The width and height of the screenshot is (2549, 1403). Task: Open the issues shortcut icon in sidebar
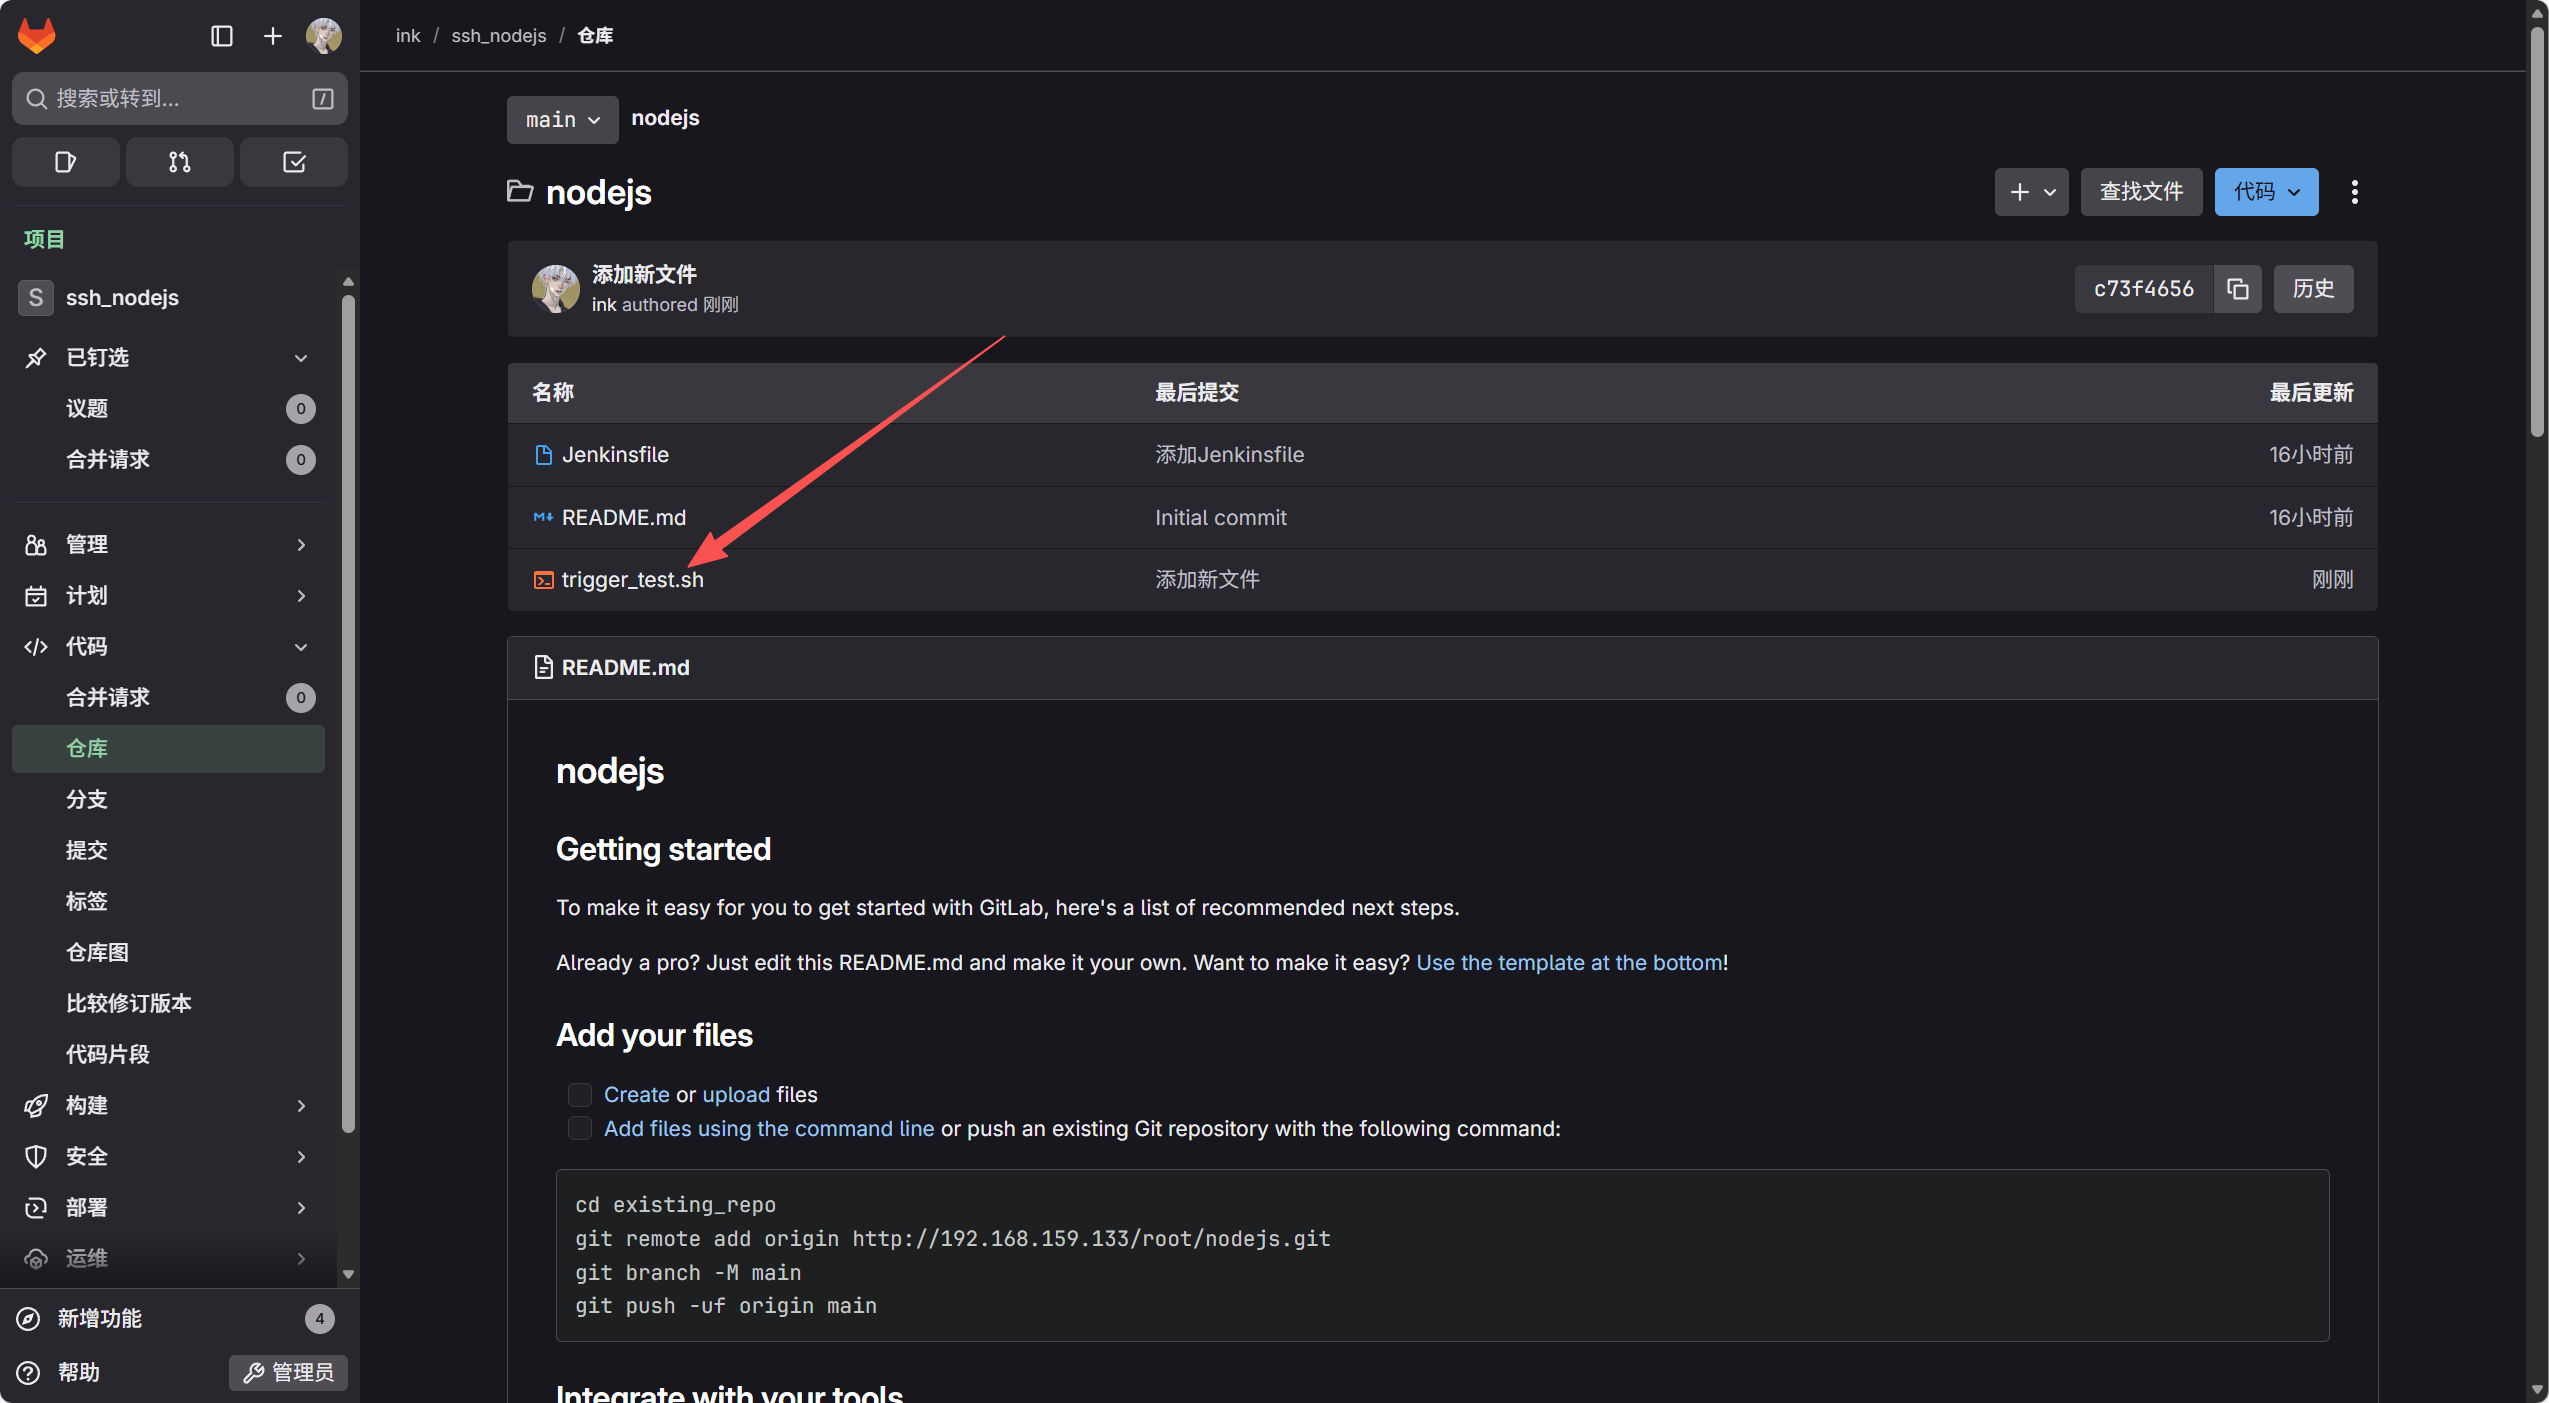click(65, 162)
